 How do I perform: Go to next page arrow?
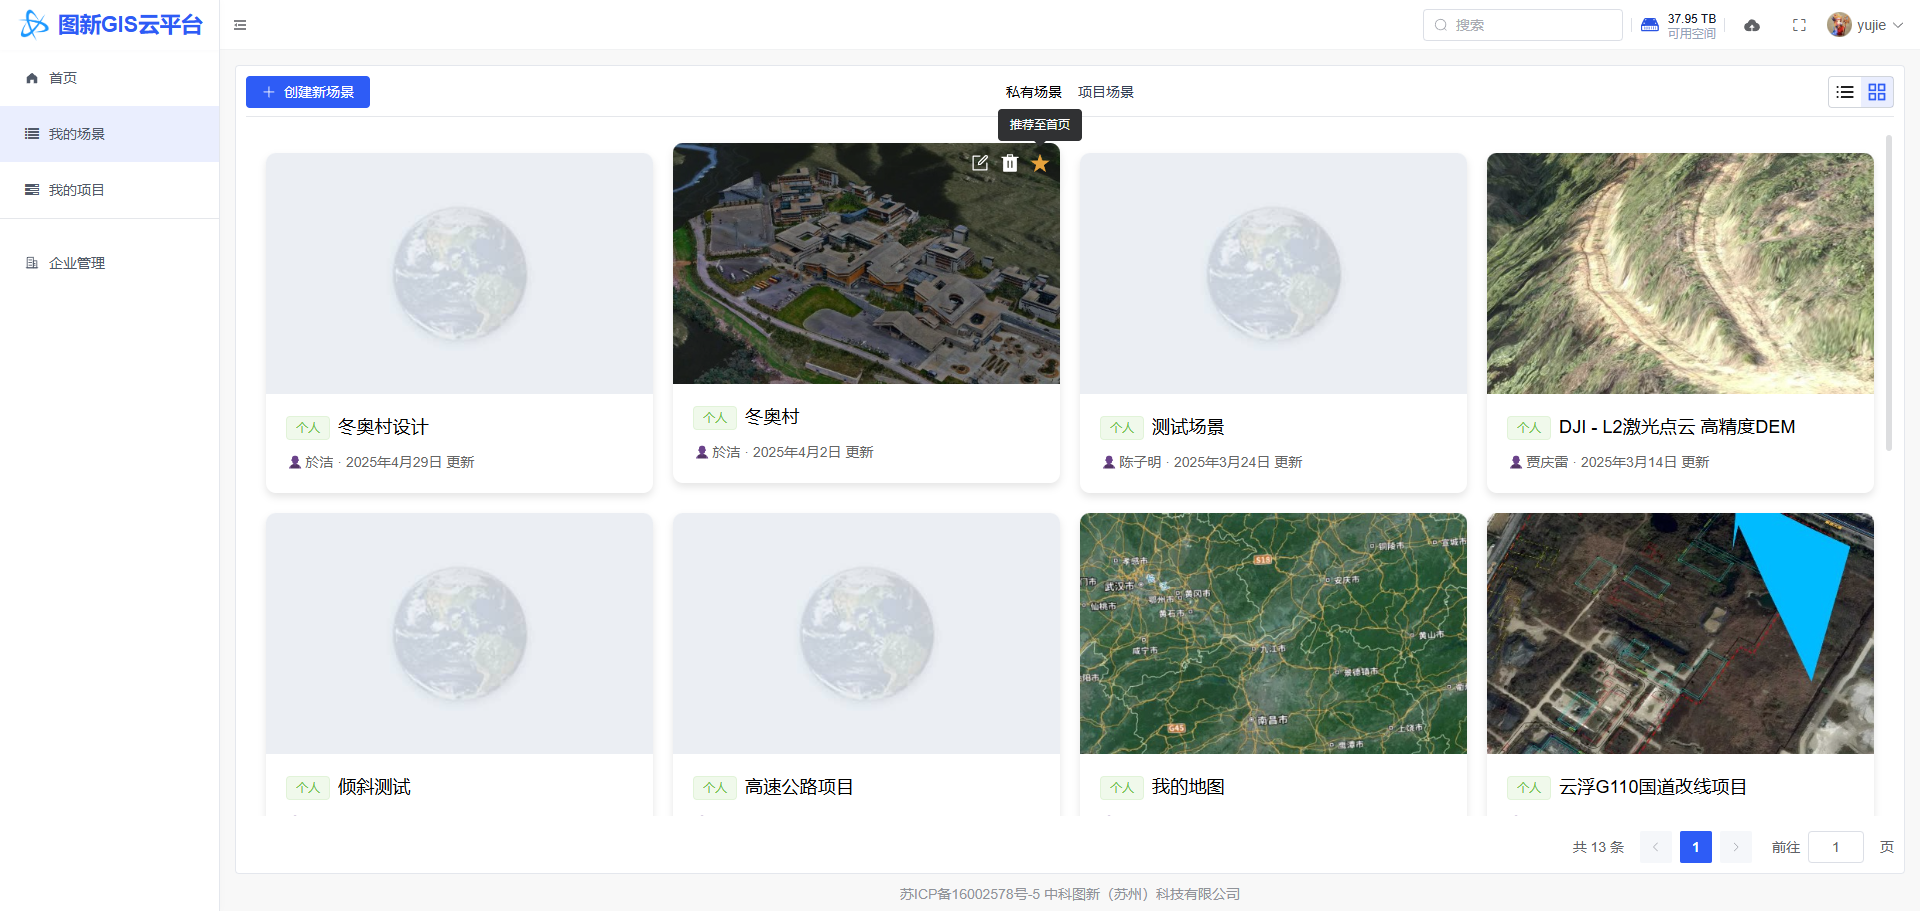click(1736, 847)
